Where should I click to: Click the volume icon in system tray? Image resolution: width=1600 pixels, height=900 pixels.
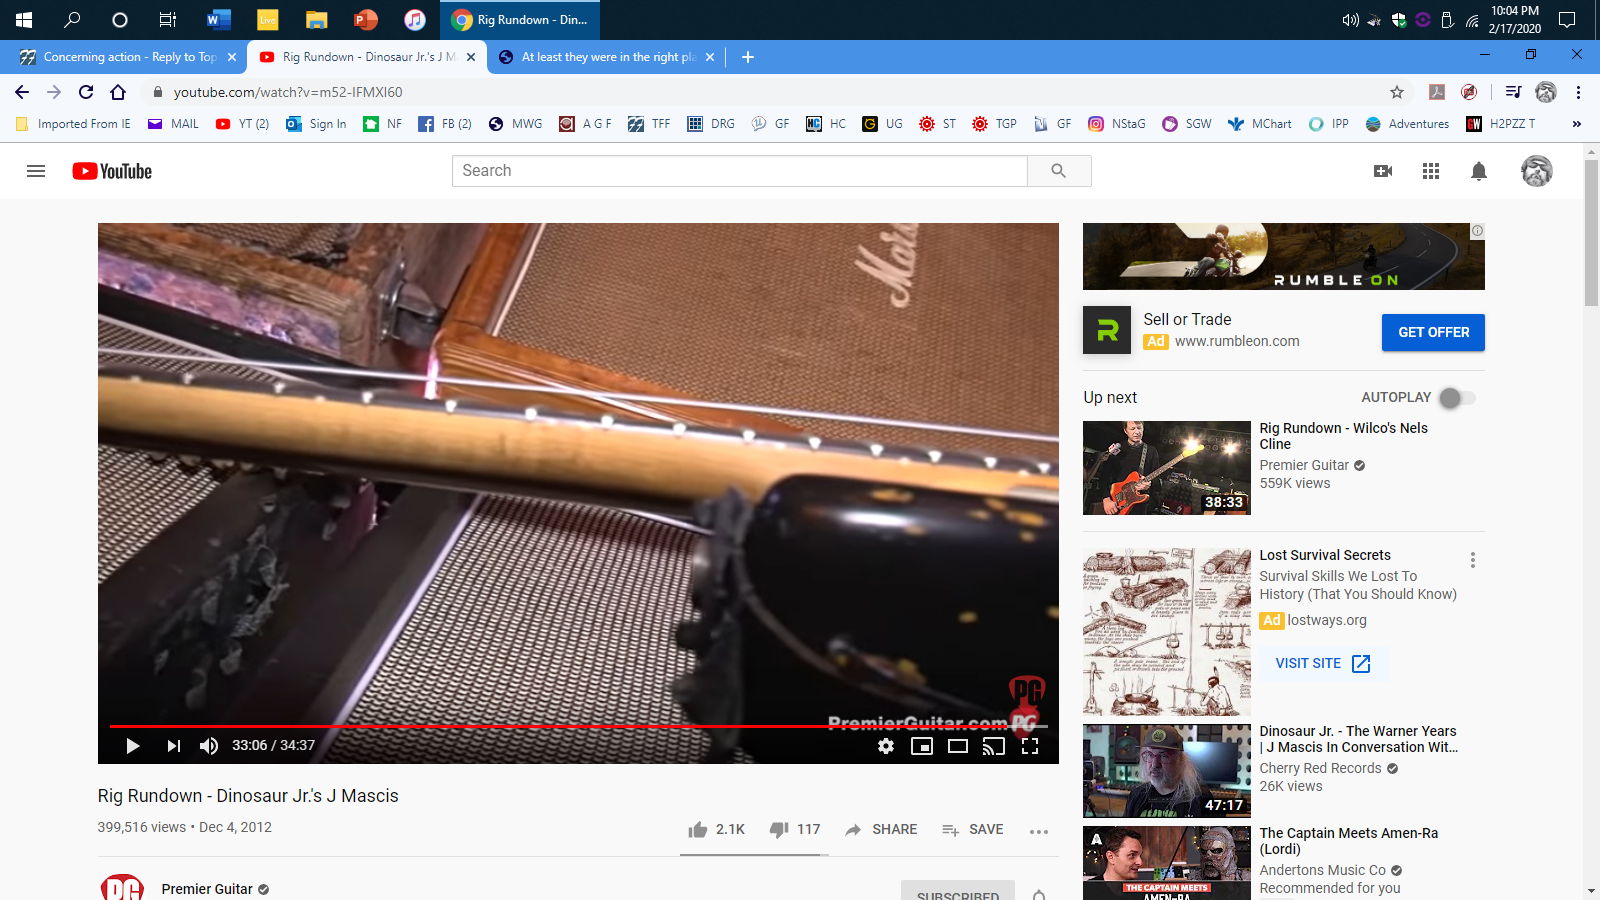1350,20
